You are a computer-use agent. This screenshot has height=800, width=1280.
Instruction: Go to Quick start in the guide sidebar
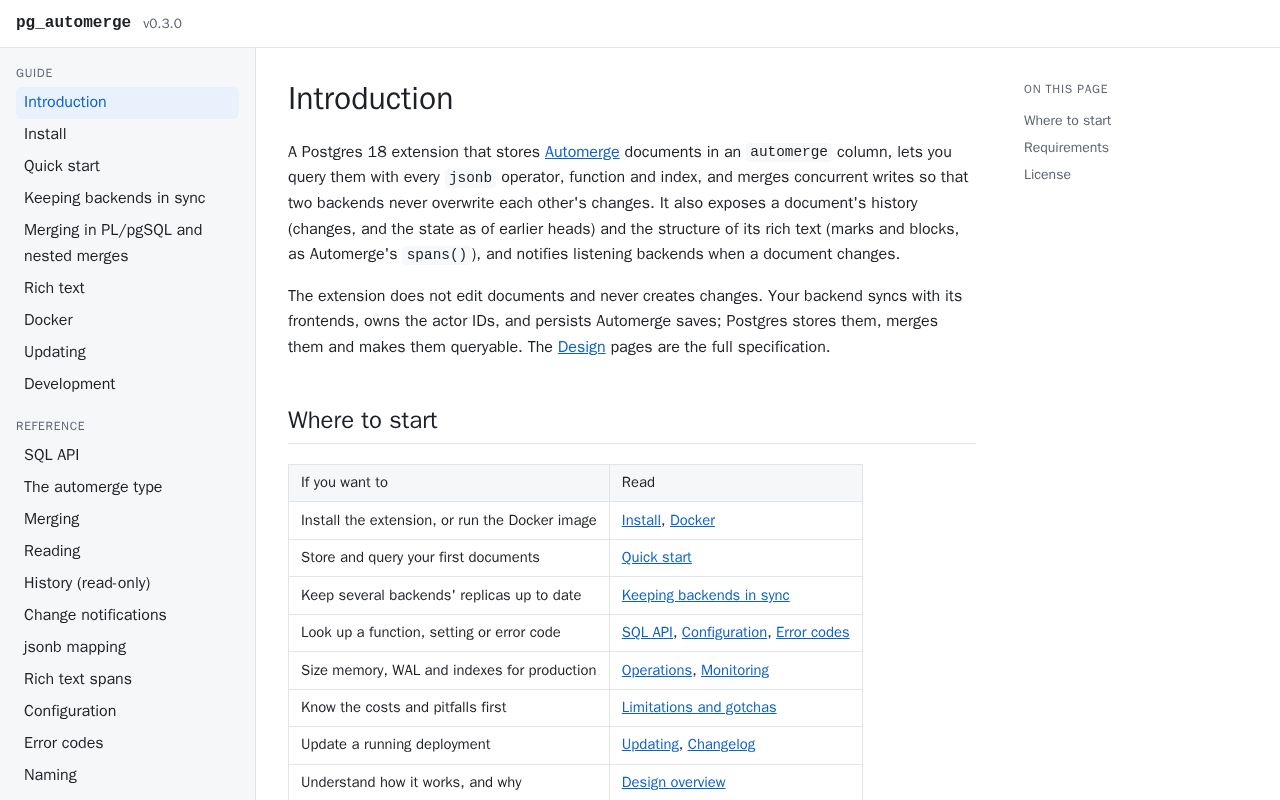pos(127,166)
